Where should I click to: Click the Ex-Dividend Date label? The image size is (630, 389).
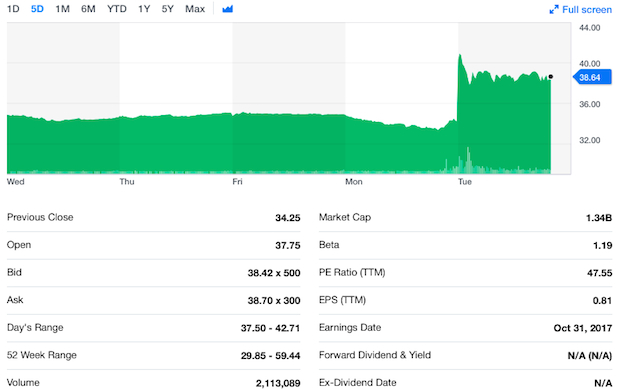tap(358, 383)
